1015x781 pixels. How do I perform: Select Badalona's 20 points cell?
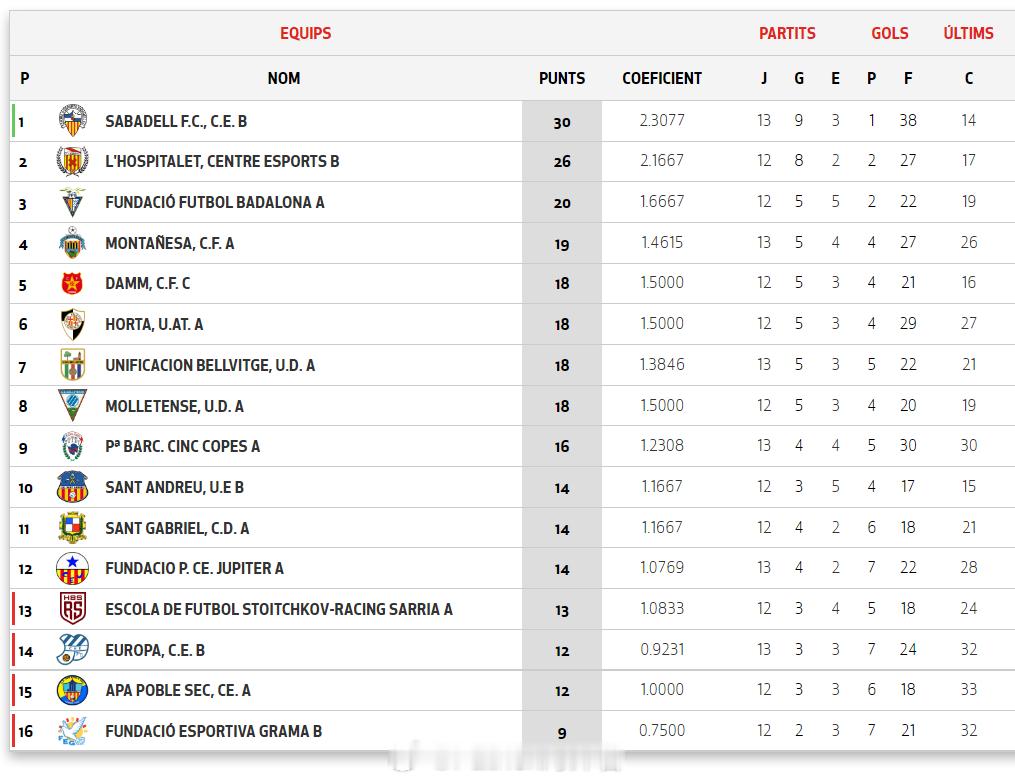click(562, 203)
